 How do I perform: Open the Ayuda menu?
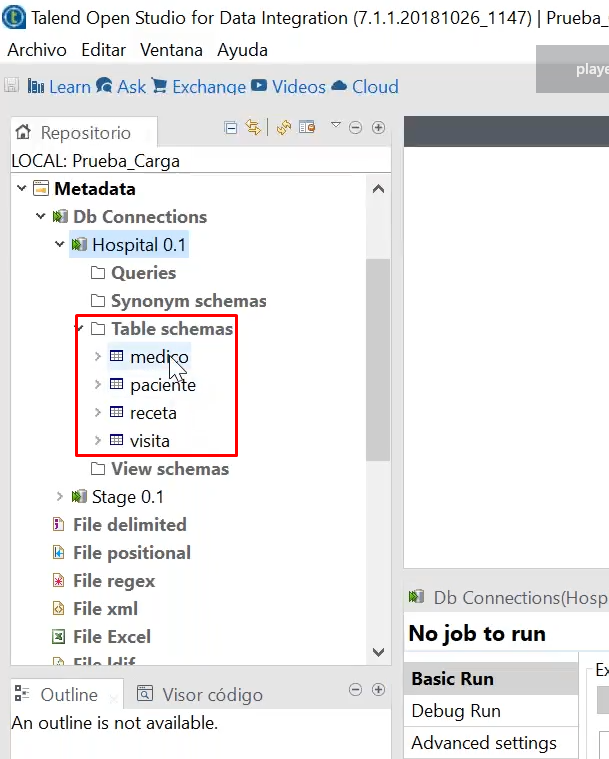click(x=243, y=50)
